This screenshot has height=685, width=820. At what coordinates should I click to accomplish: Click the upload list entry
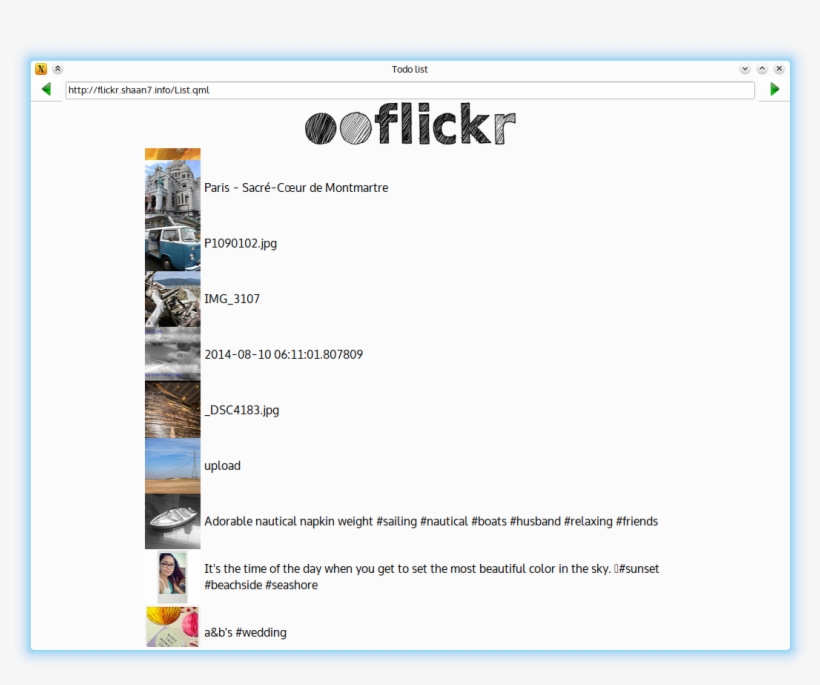pos(223,465)
